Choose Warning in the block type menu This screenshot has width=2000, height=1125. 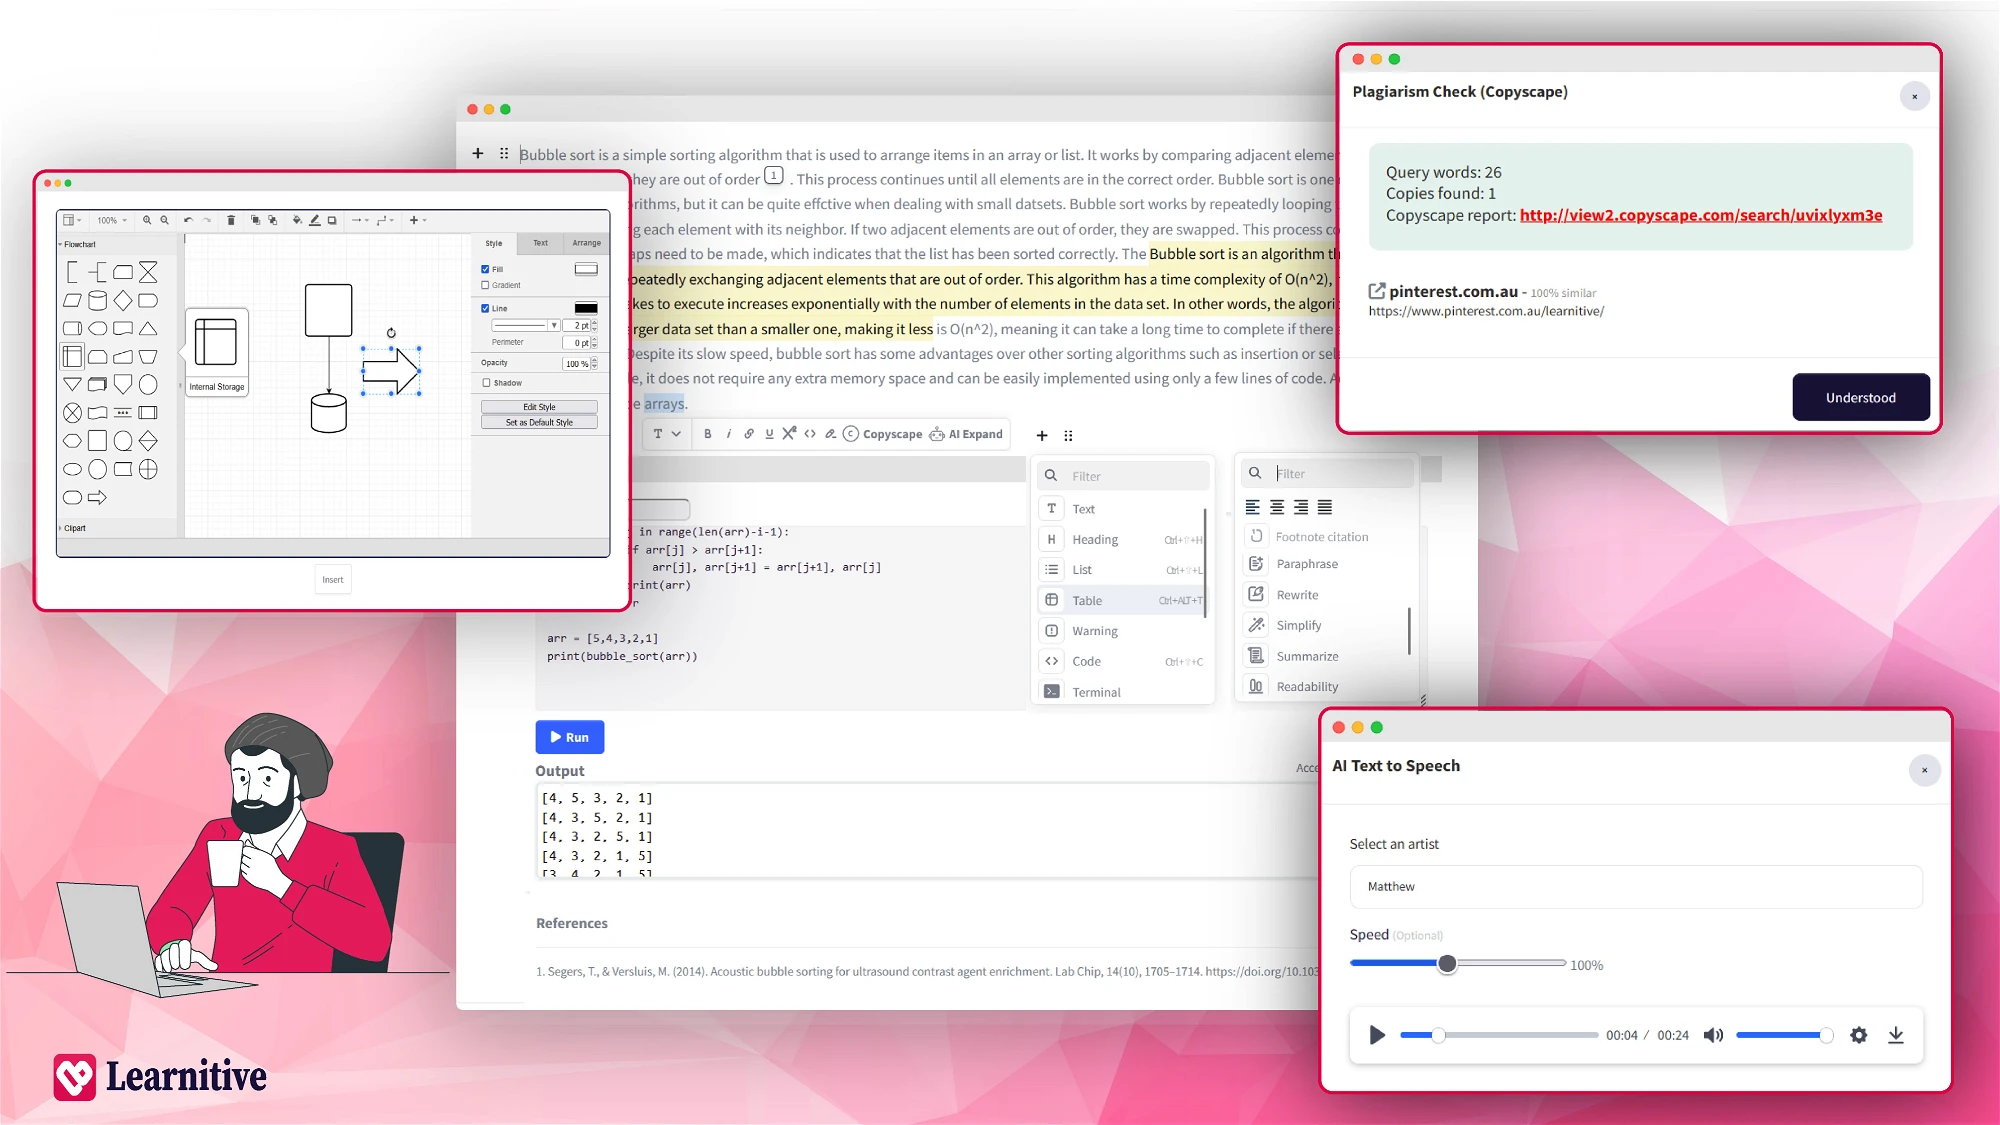(1121, 631)
